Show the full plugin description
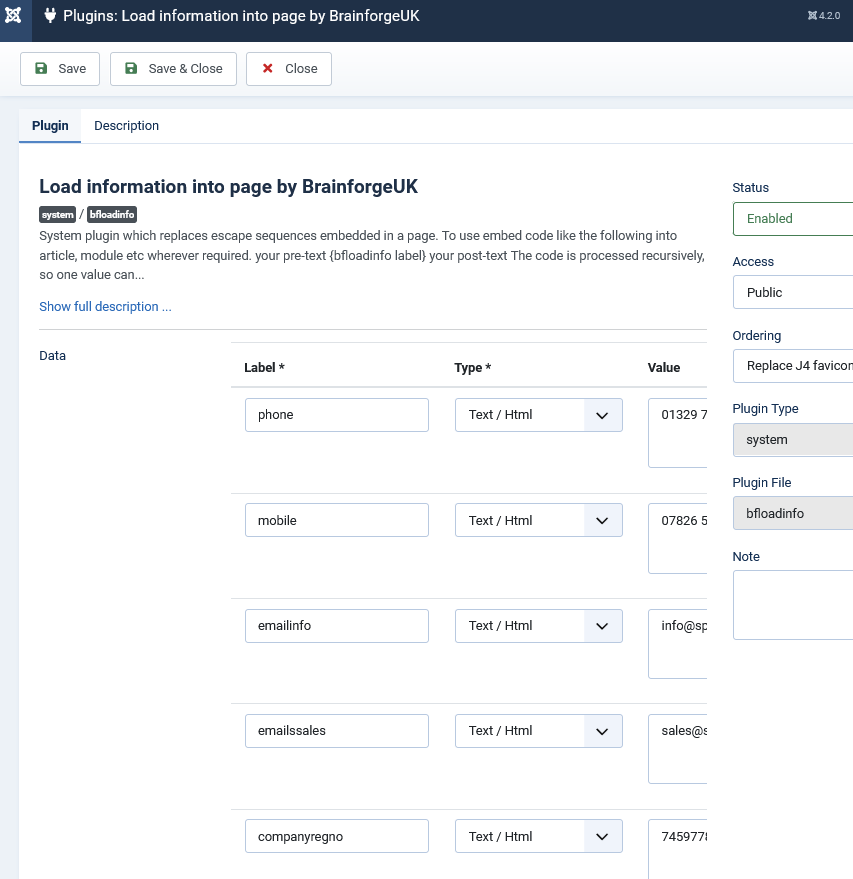853x879 pixels. (x=105, y=307)
